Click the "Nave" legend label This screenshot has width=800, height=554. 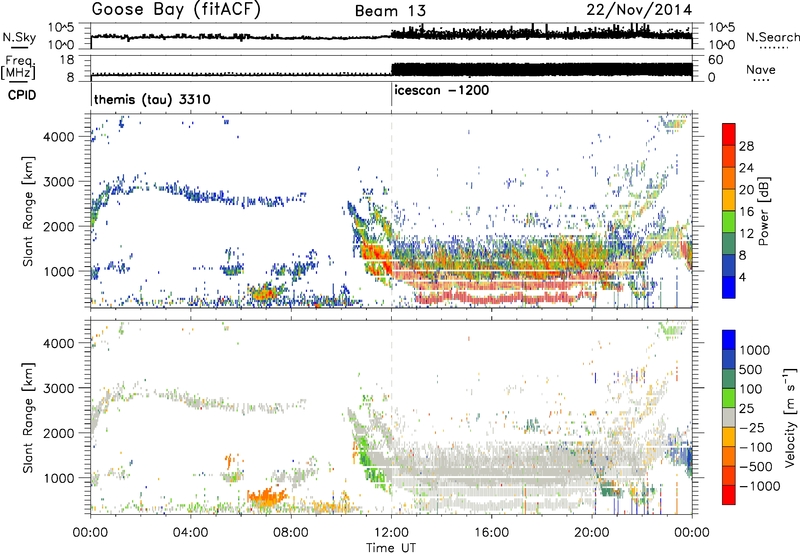pyautogui.click(x=761, y=69)
